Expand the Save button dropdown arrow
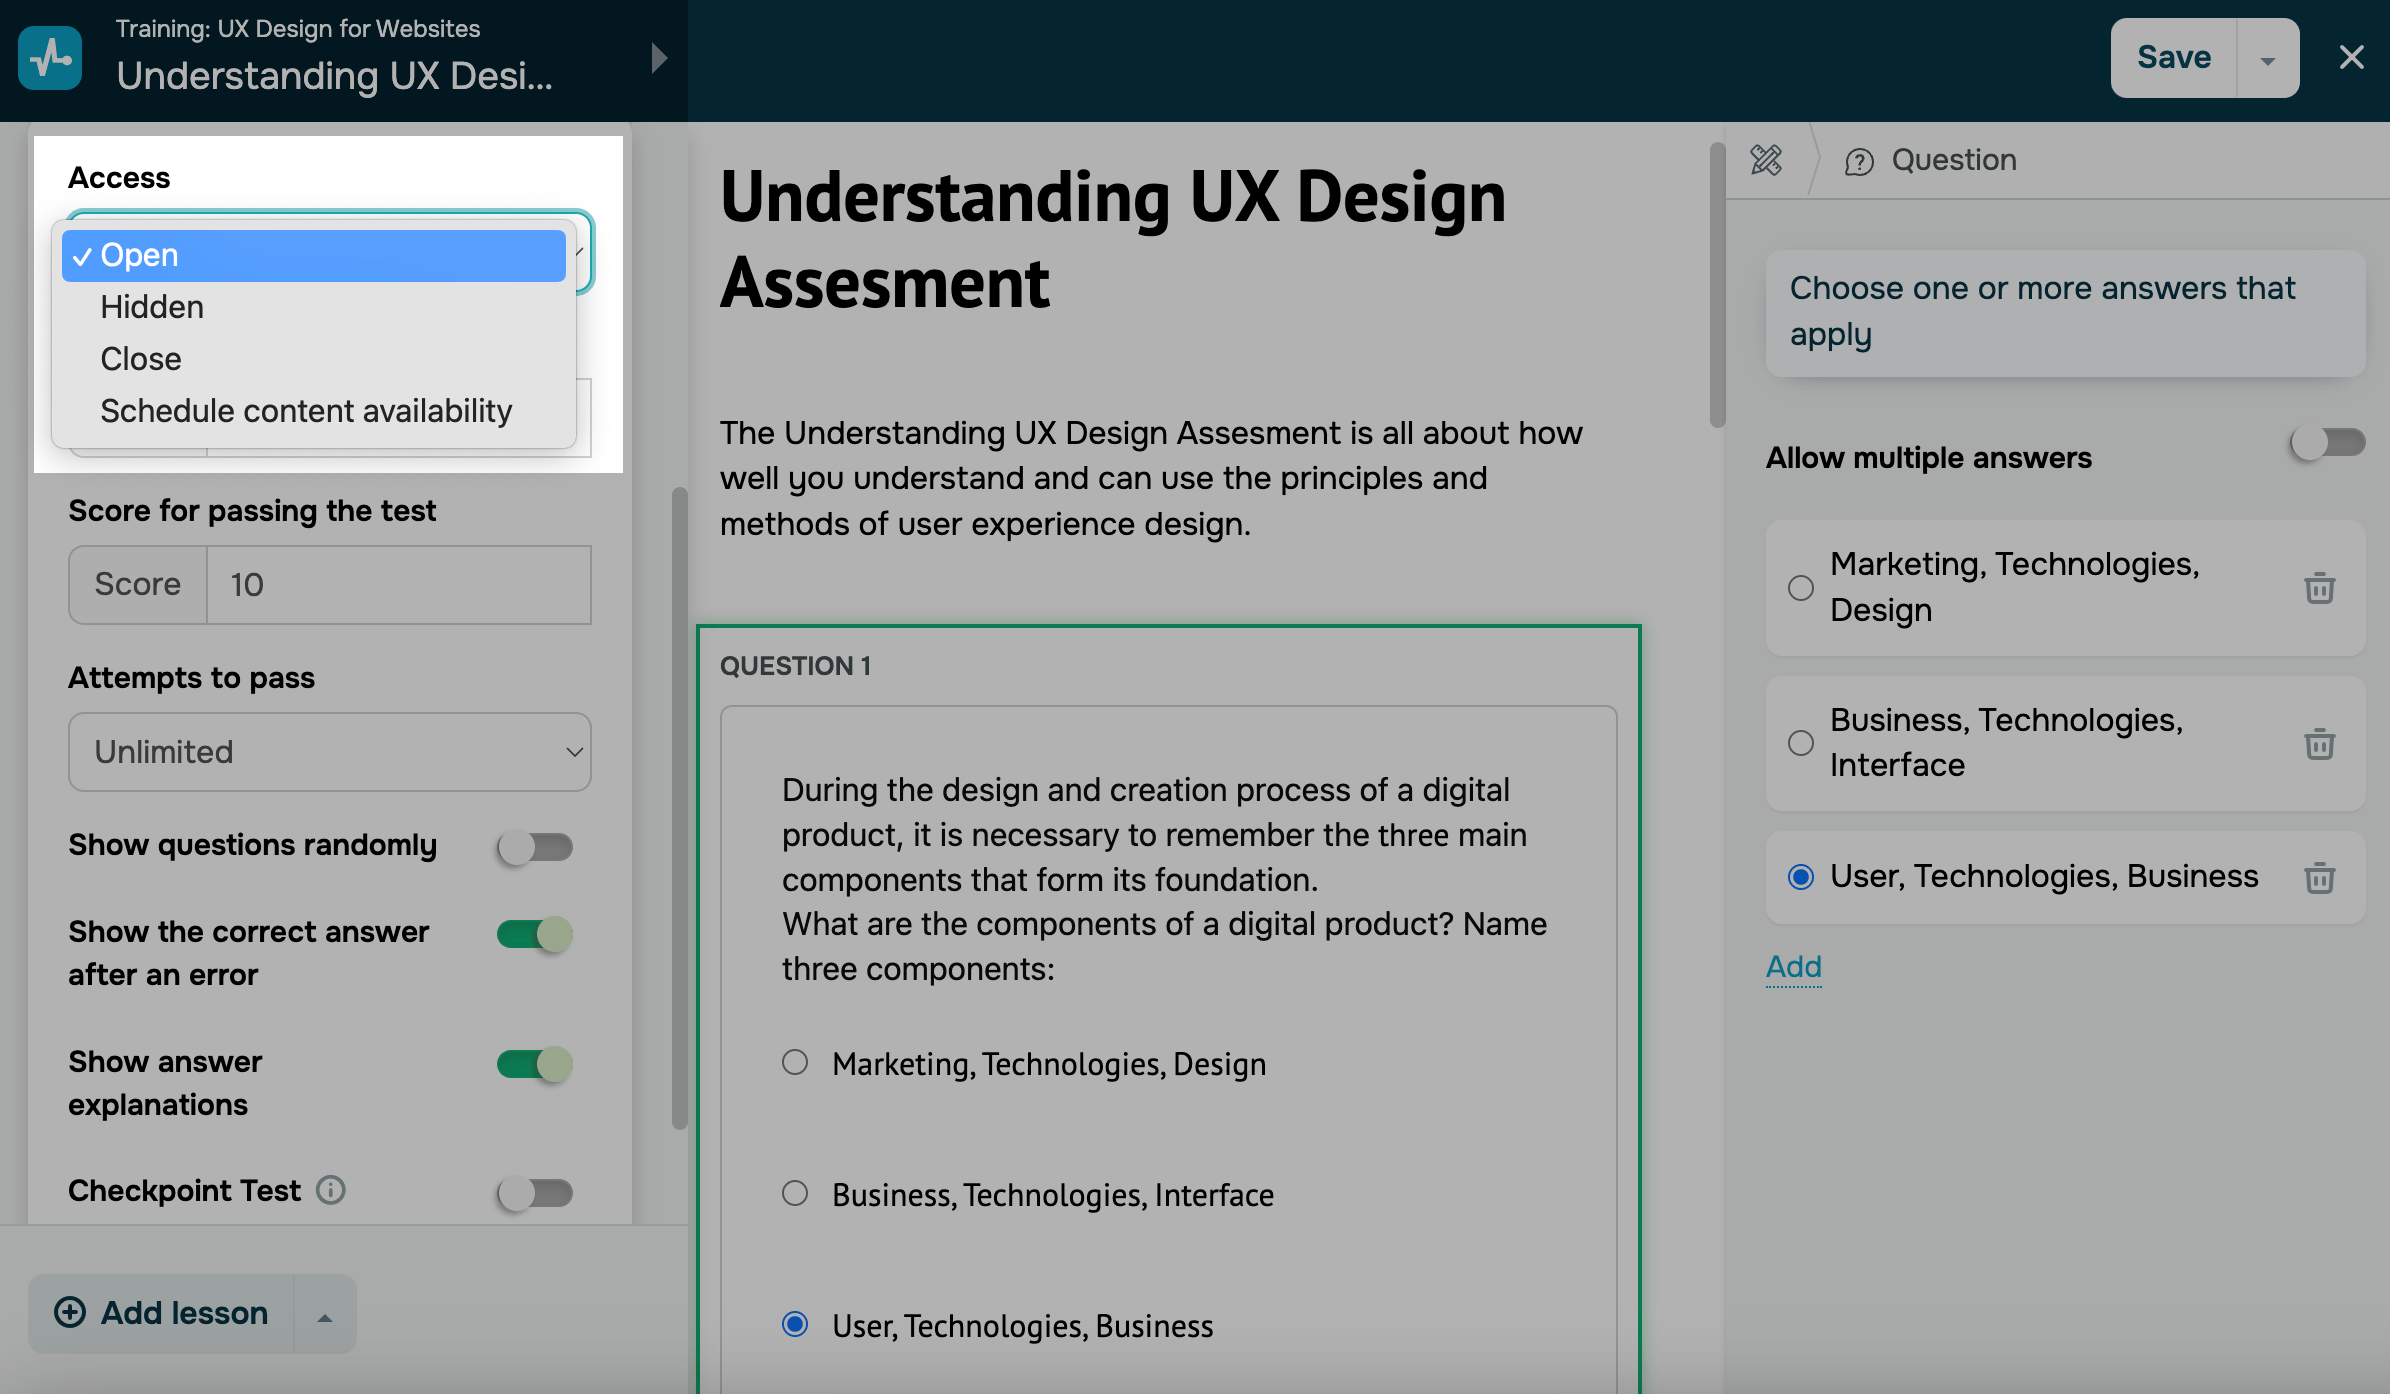Screen dimensions: 2390x1394 point(2267,60)
